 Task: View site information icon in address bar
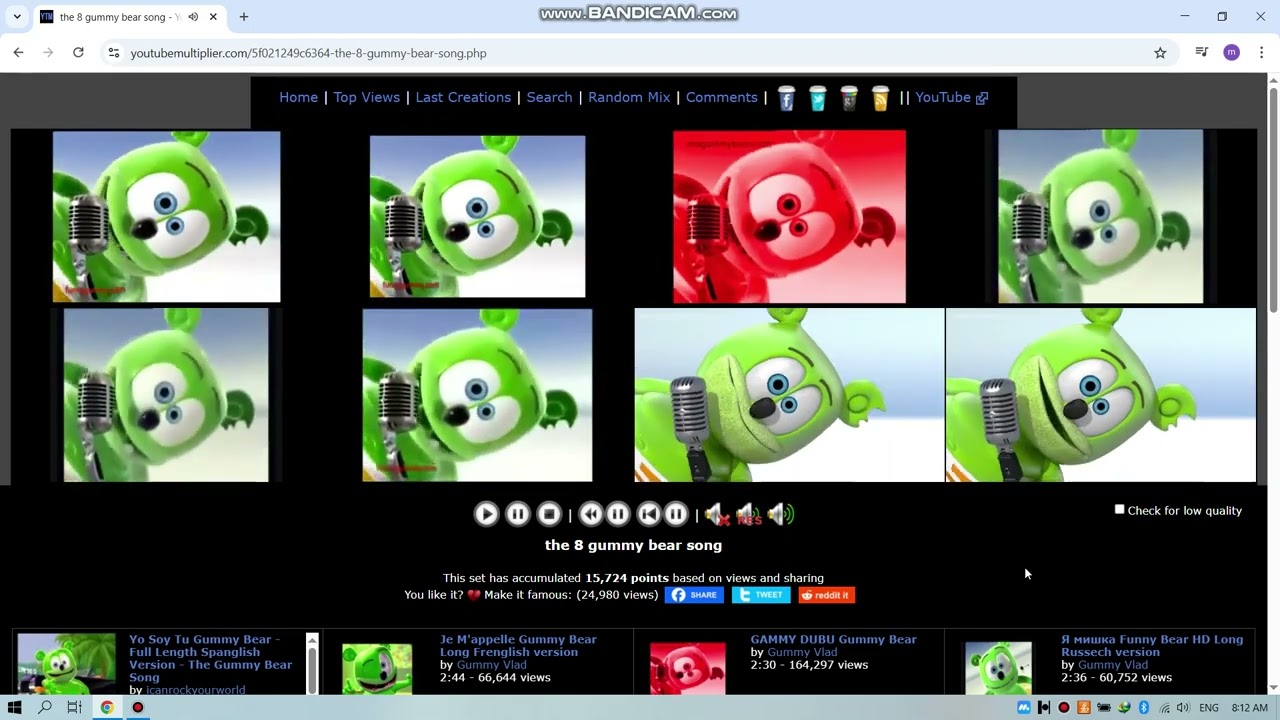[114, 53]
